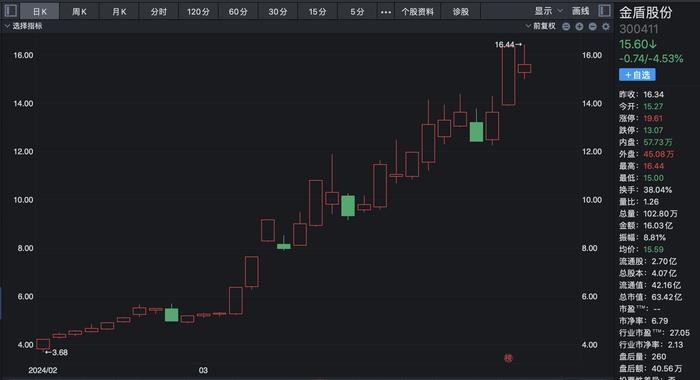Click the three-dots more periods icon

386,12
